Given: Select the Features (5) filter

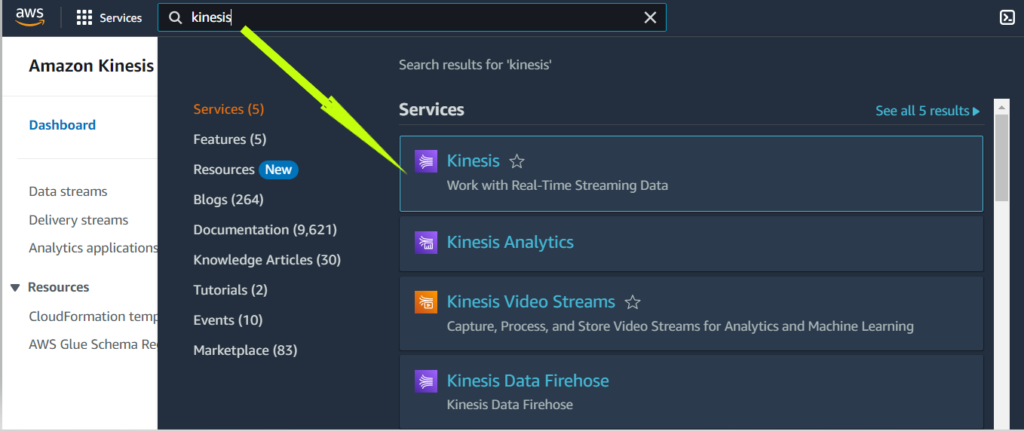Looking at the screenshot, I should 230,139.
